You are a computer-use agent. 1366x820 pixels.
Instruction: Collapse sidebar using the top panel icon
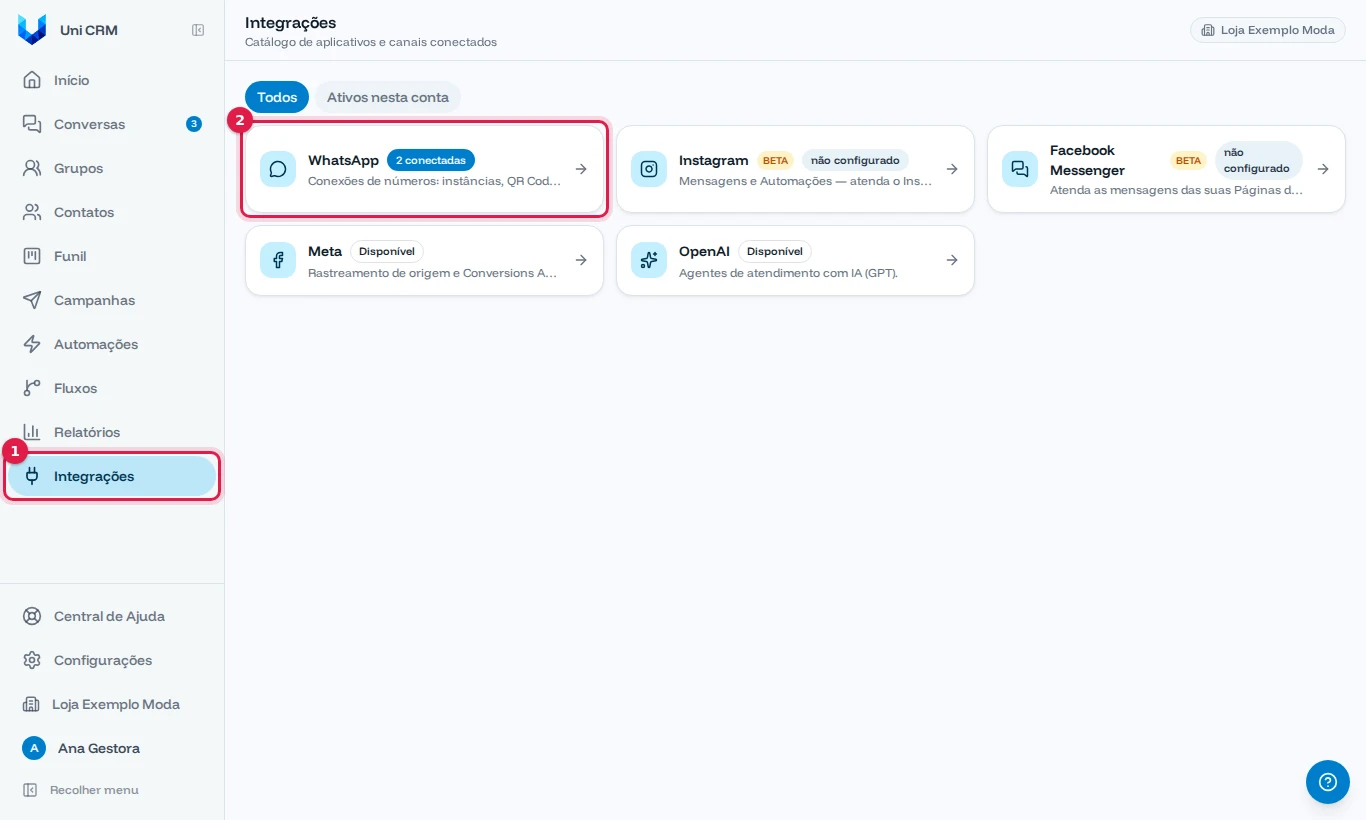(x=198, y=30)
